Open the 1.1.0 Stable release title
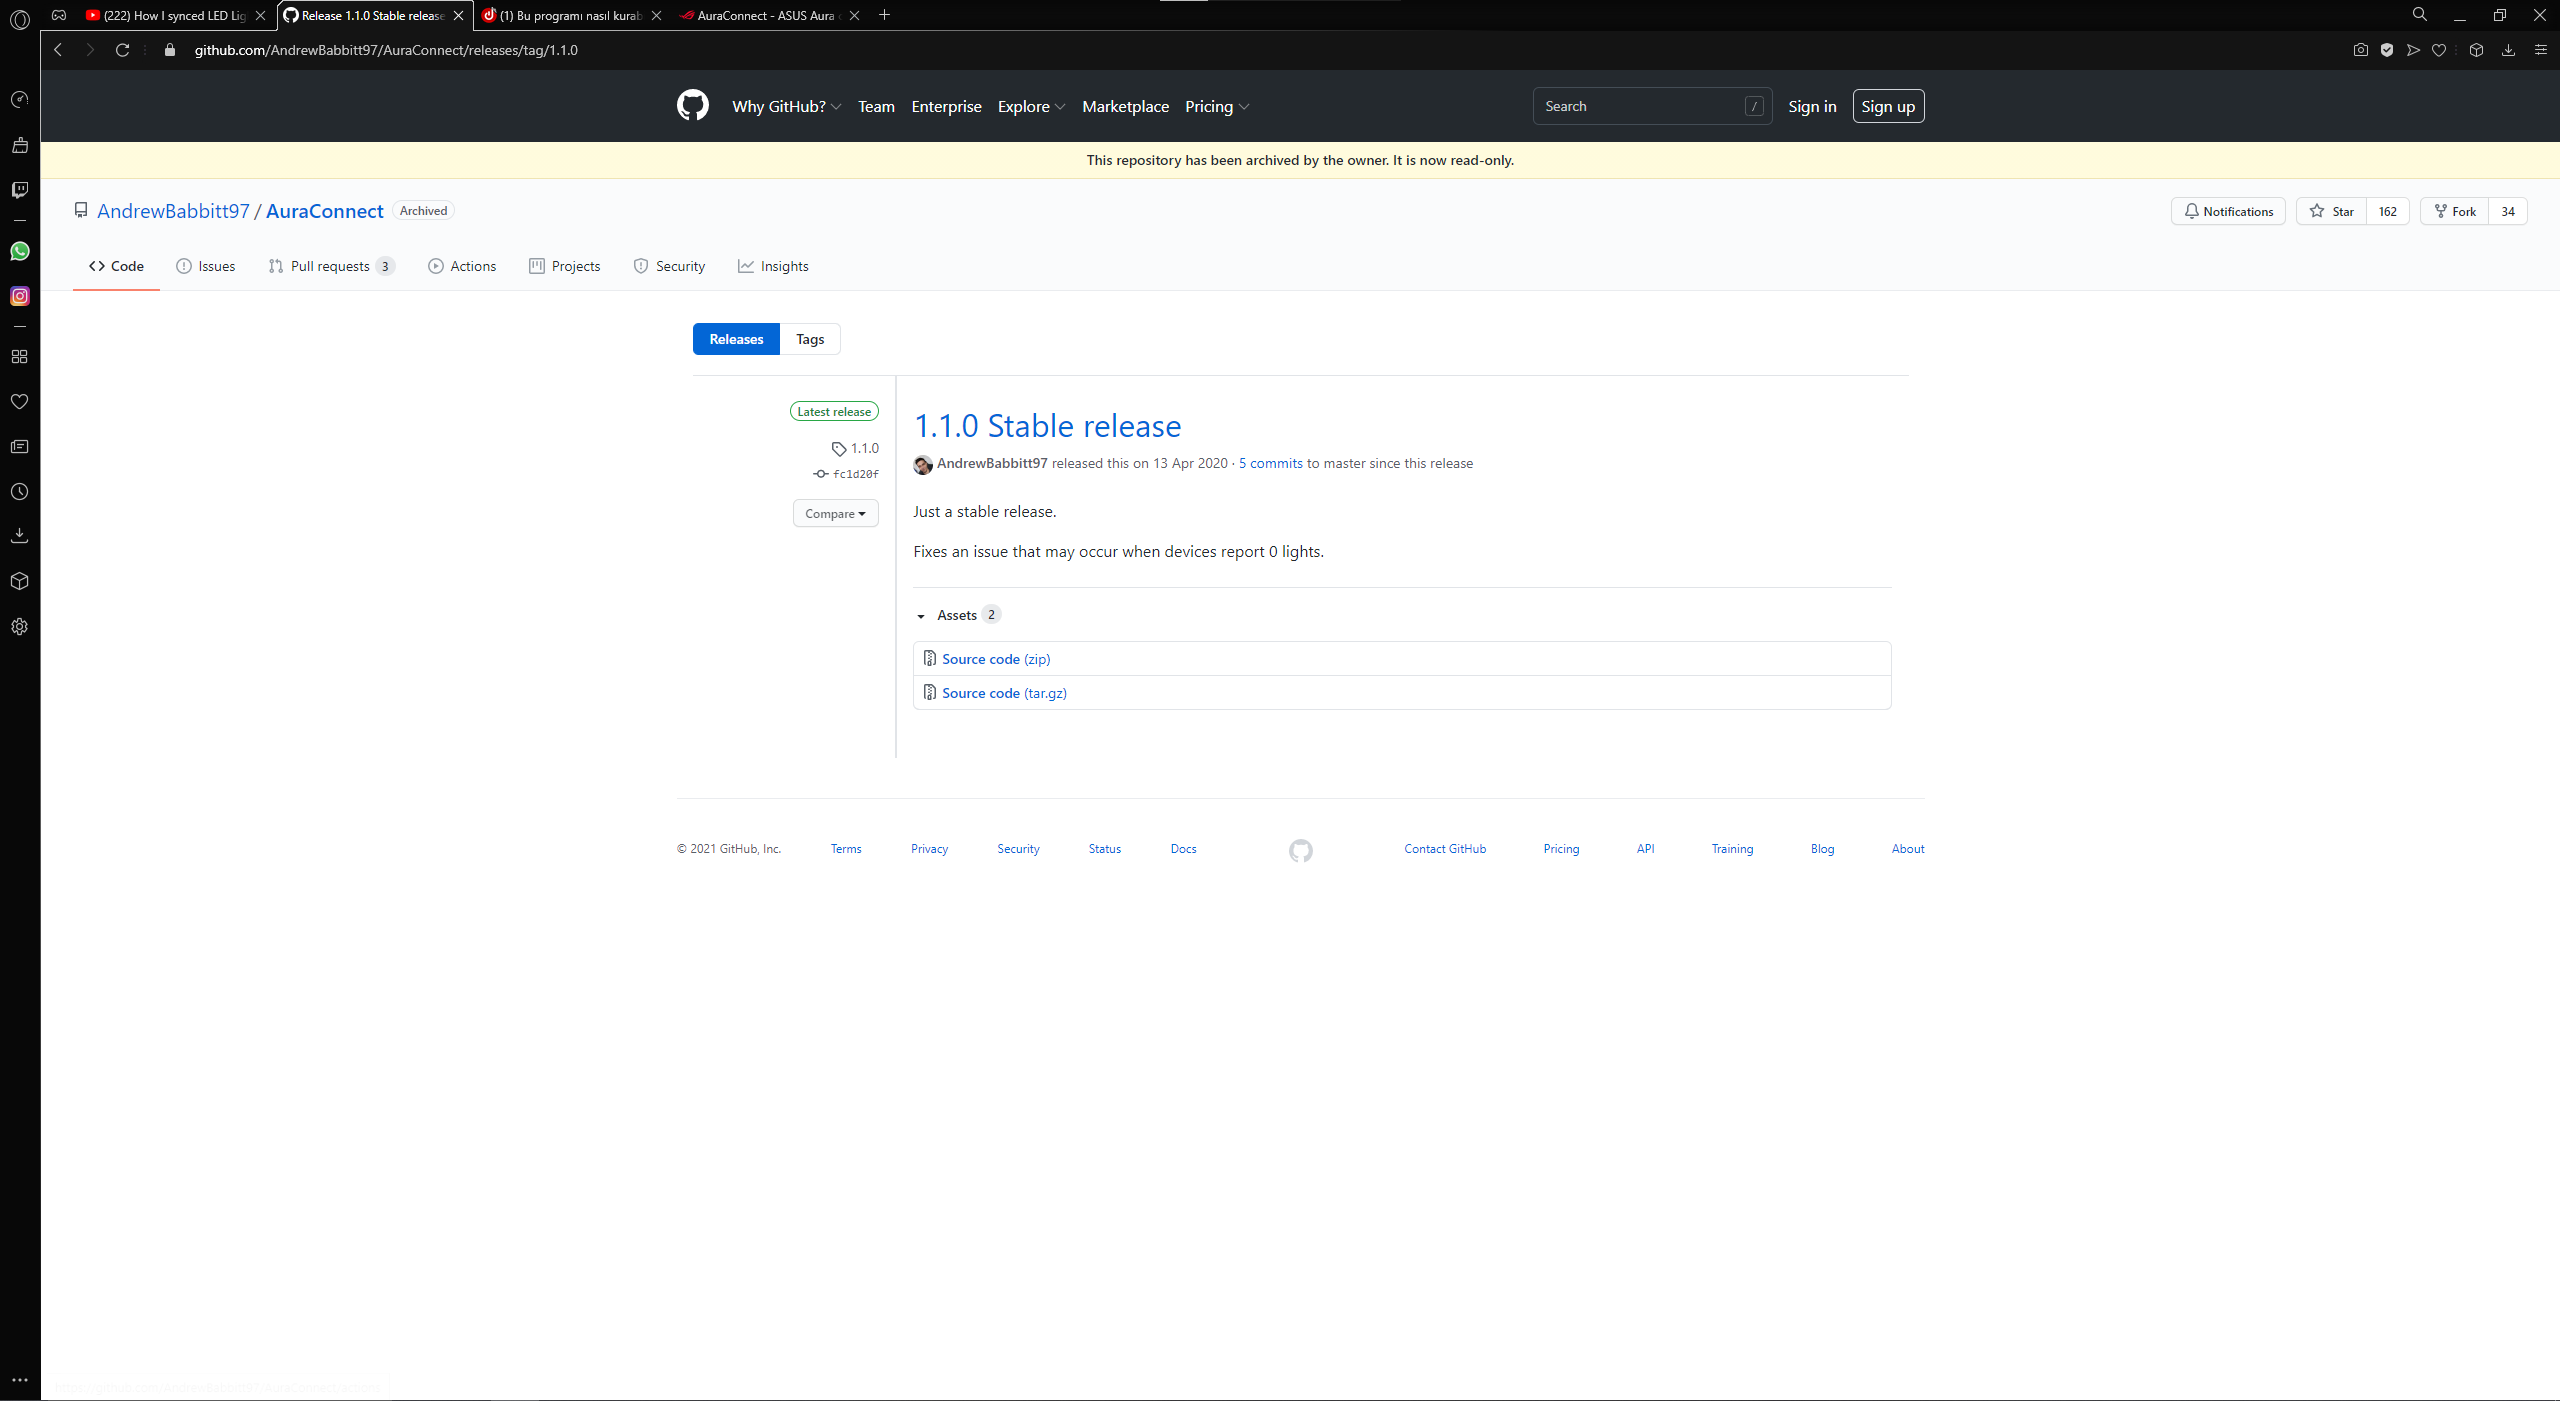This screenshot has width=2560, height=1401. 1047,426
